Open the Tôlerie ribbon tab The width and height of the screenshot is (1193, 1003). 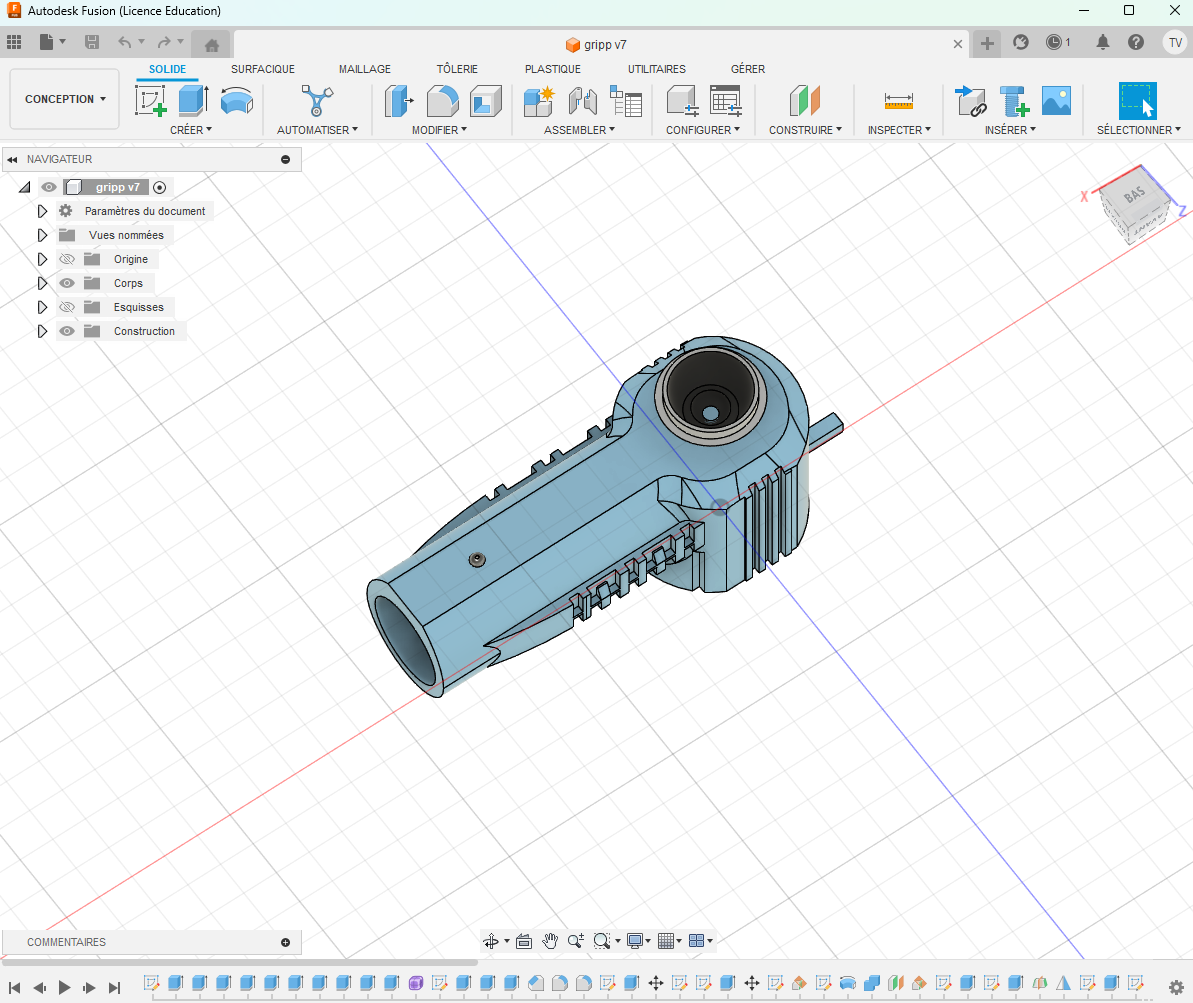[x=457, y=69]
